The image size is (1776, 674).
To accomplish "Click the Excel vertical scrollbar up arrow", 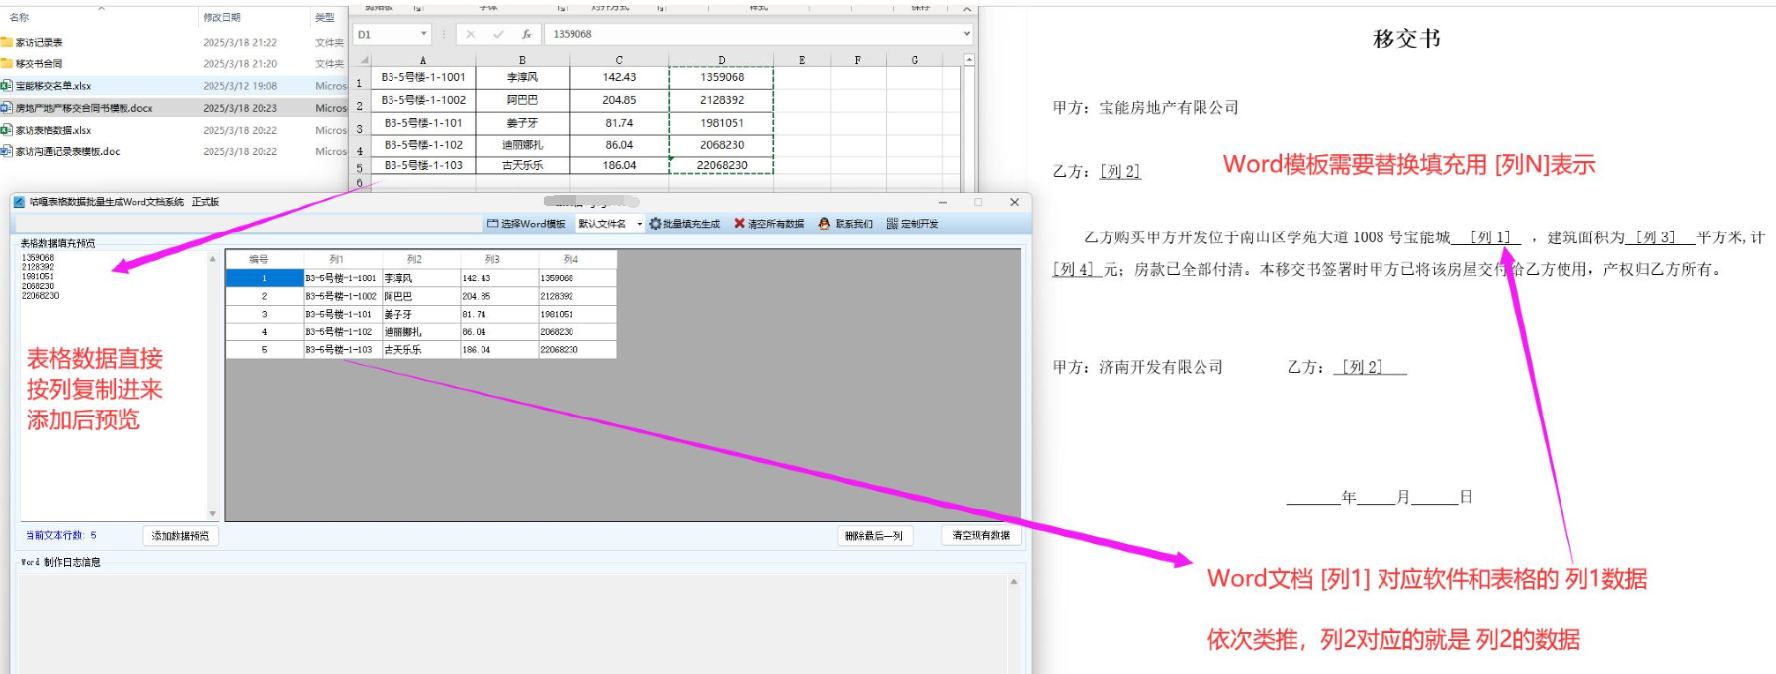I will (x=969, y=60).
